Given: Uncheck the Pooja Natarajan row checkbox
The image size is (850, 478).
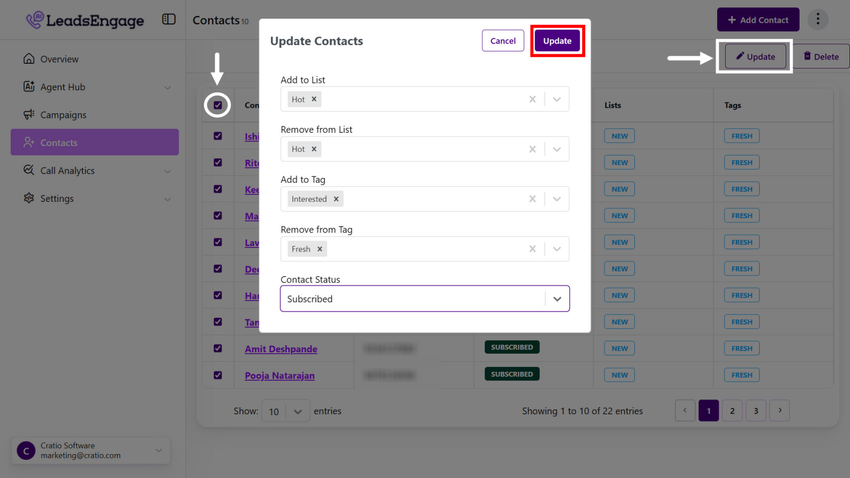Looking at the screenshot, I should pos(218,375).
